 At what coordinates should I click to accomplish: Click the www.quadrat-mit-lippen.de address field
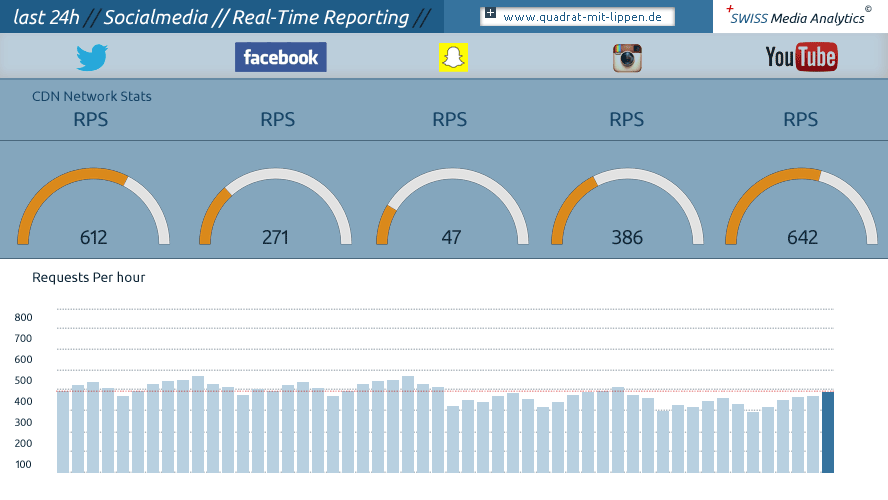577,16
